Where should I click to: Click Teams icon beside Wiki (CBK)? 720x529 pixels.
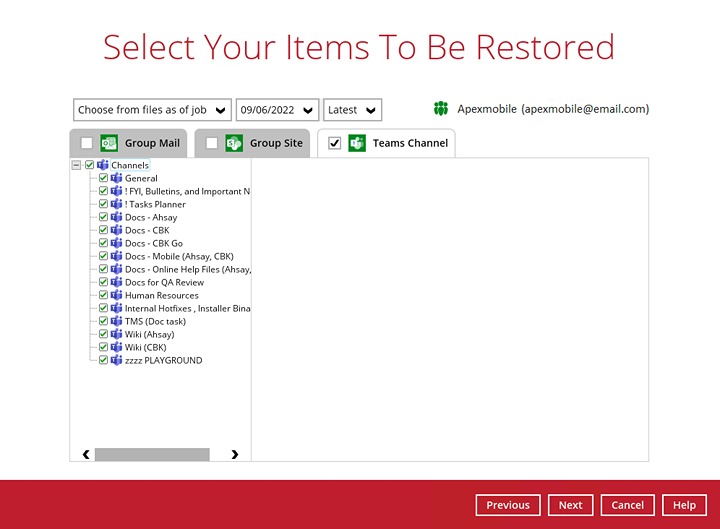point(116,347)
